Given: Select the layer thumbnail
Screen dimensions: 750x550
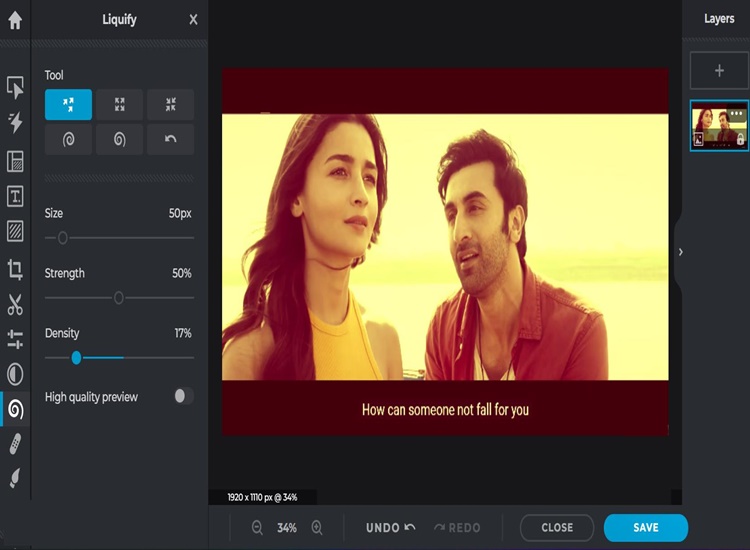Looking at the screenshot, I should click(719, 126).
